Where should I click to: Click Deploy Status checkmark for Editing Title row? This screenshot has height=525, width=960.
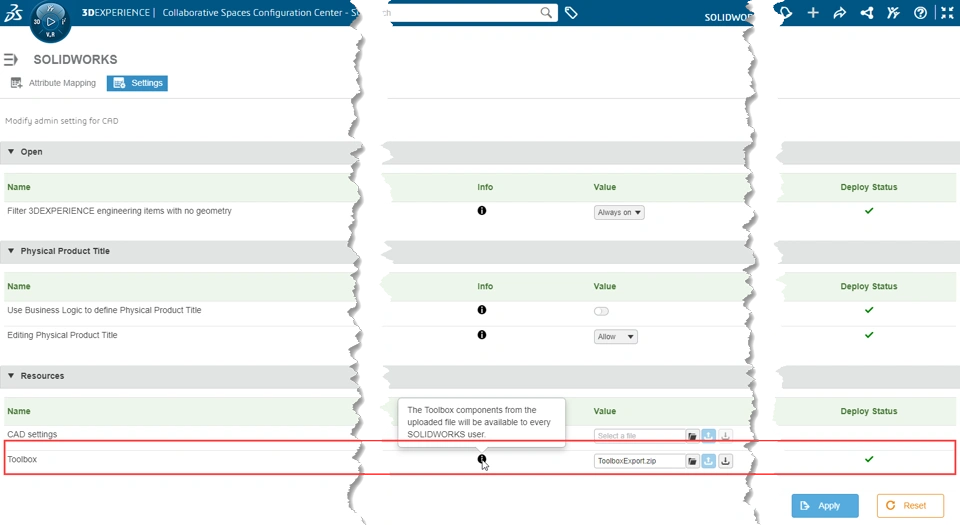(x=869, y=335)
